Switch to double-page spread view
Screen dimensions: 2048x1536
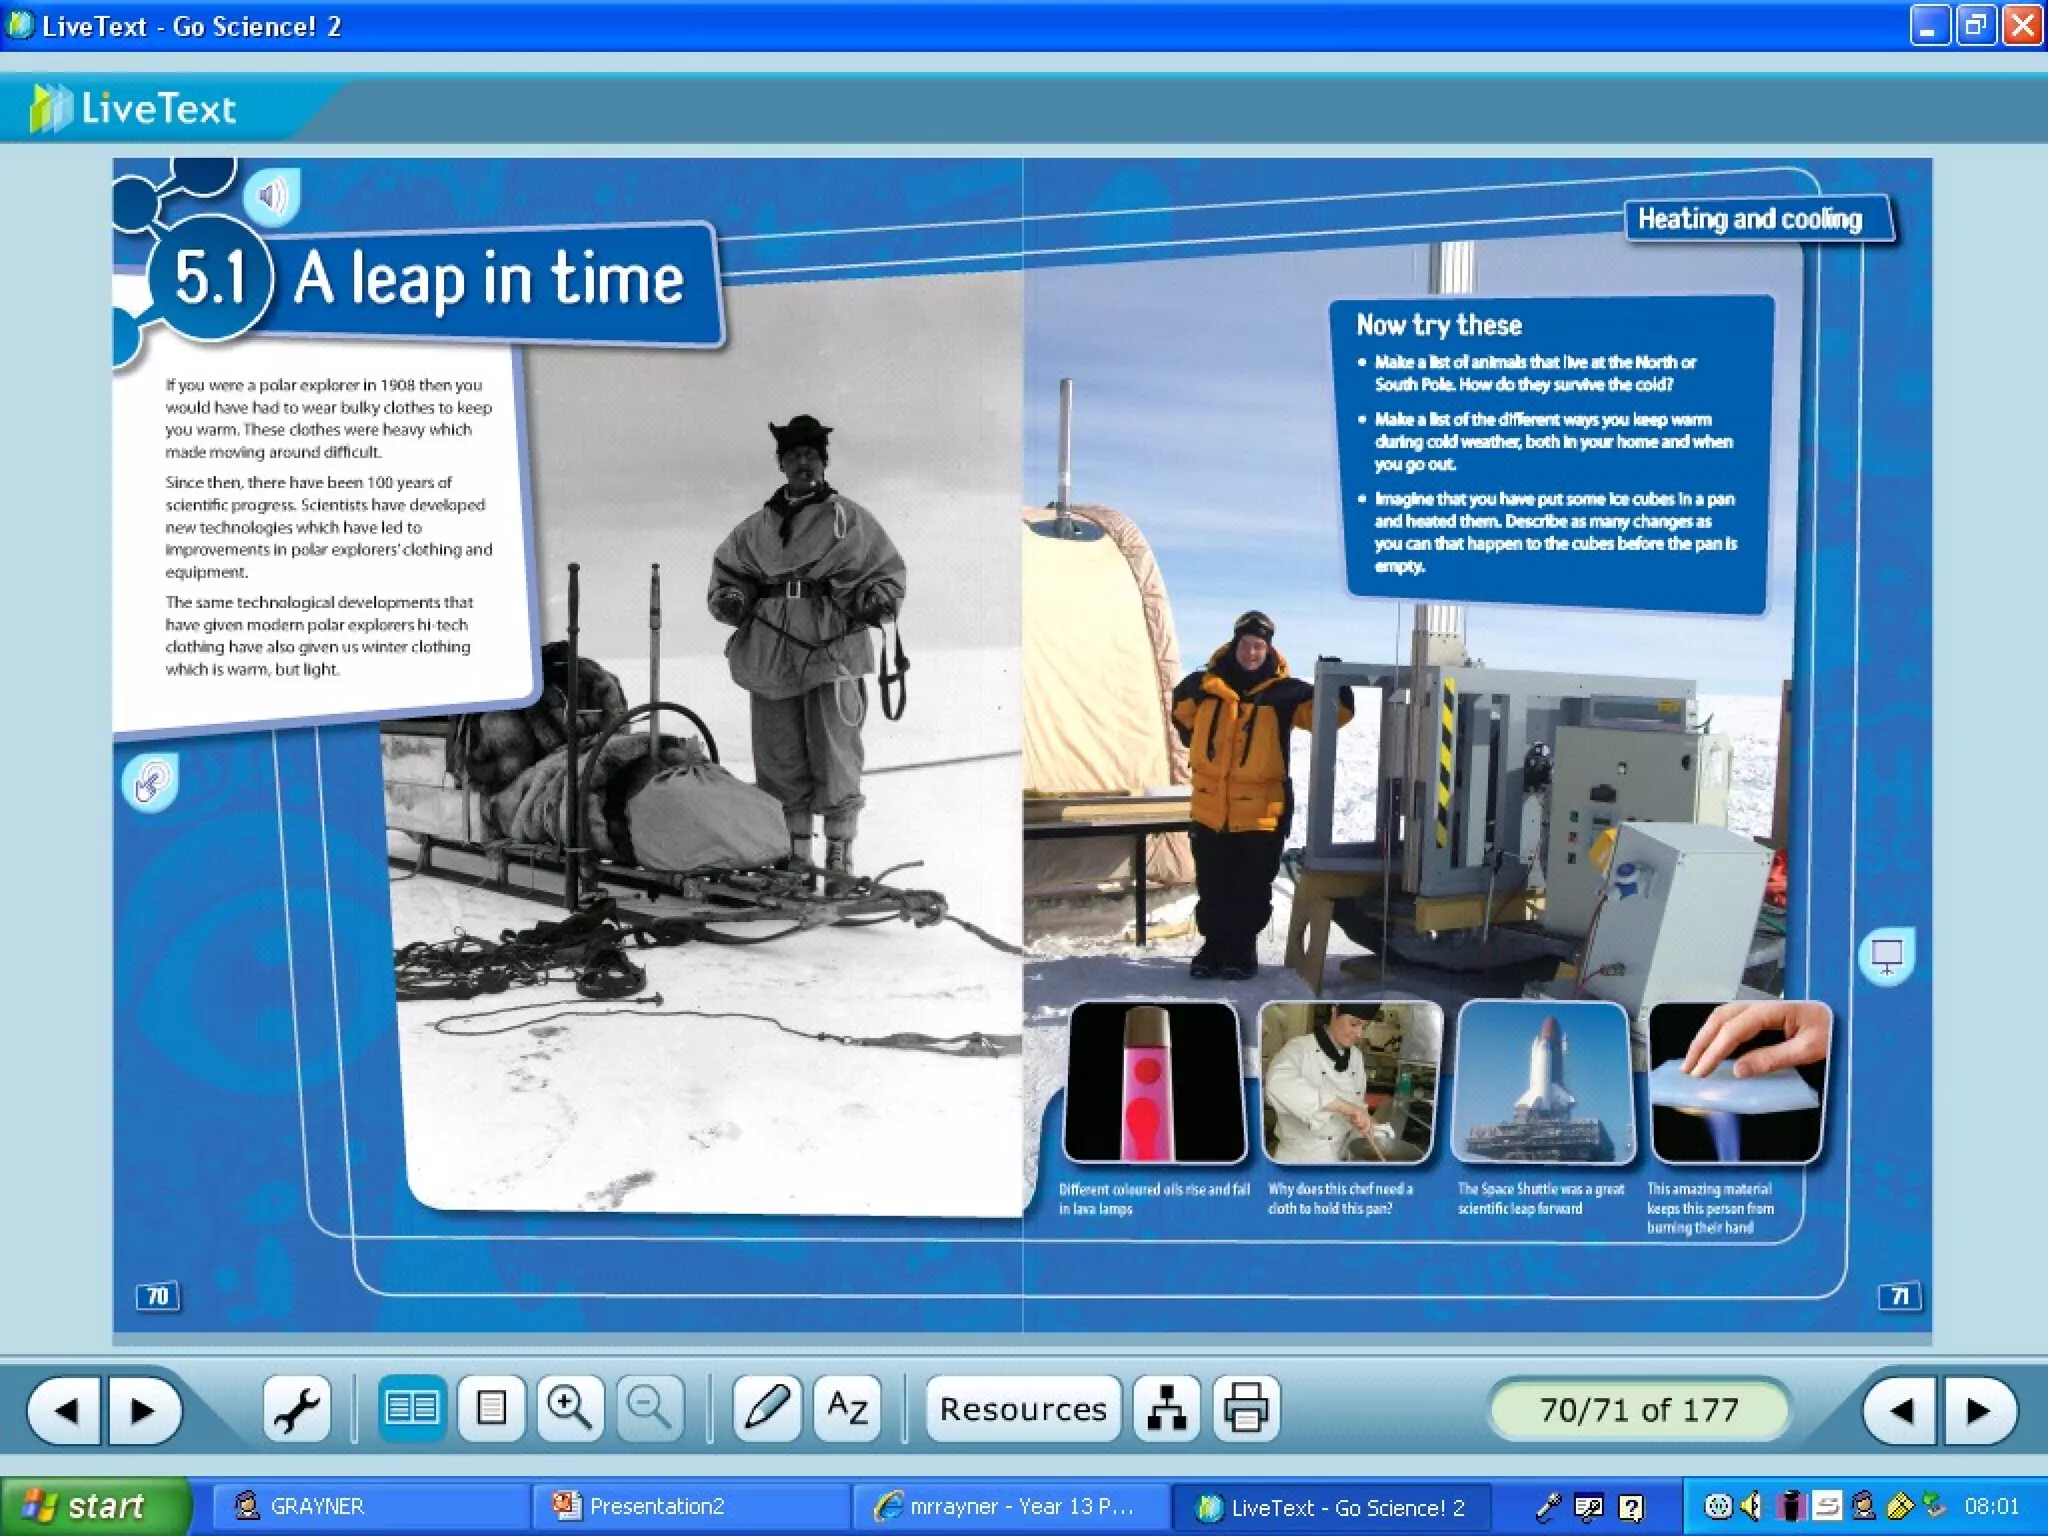pyautogui.click(x=411, y=1409)
